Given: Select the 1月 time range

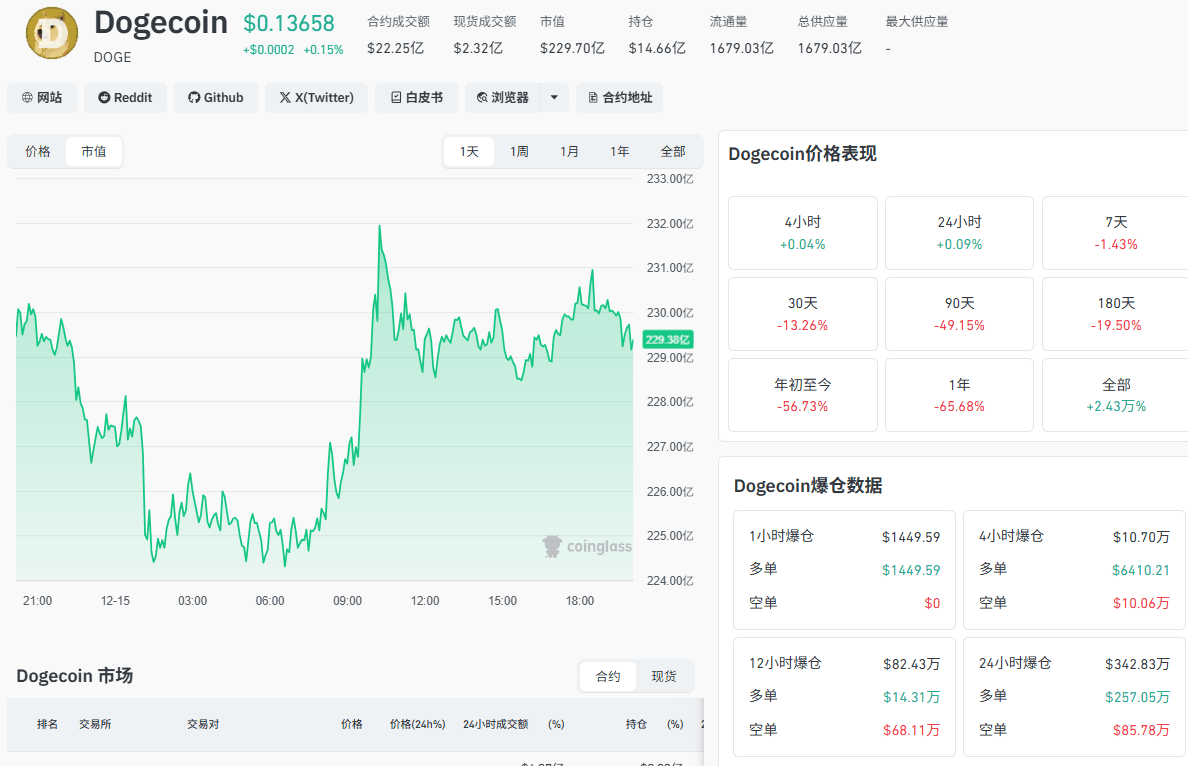Looking at the screenshot, I should pyautogui.click(x=569, y=152).
